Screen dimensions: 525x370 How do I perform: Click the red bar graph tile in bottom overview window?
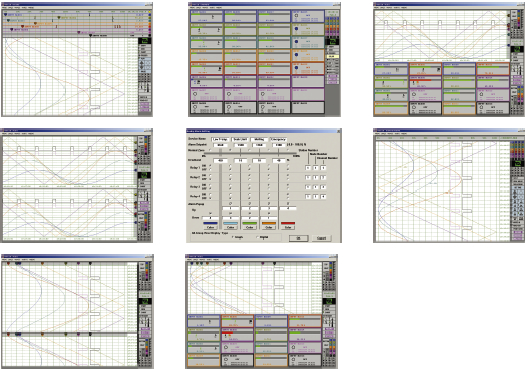[237, 334]
